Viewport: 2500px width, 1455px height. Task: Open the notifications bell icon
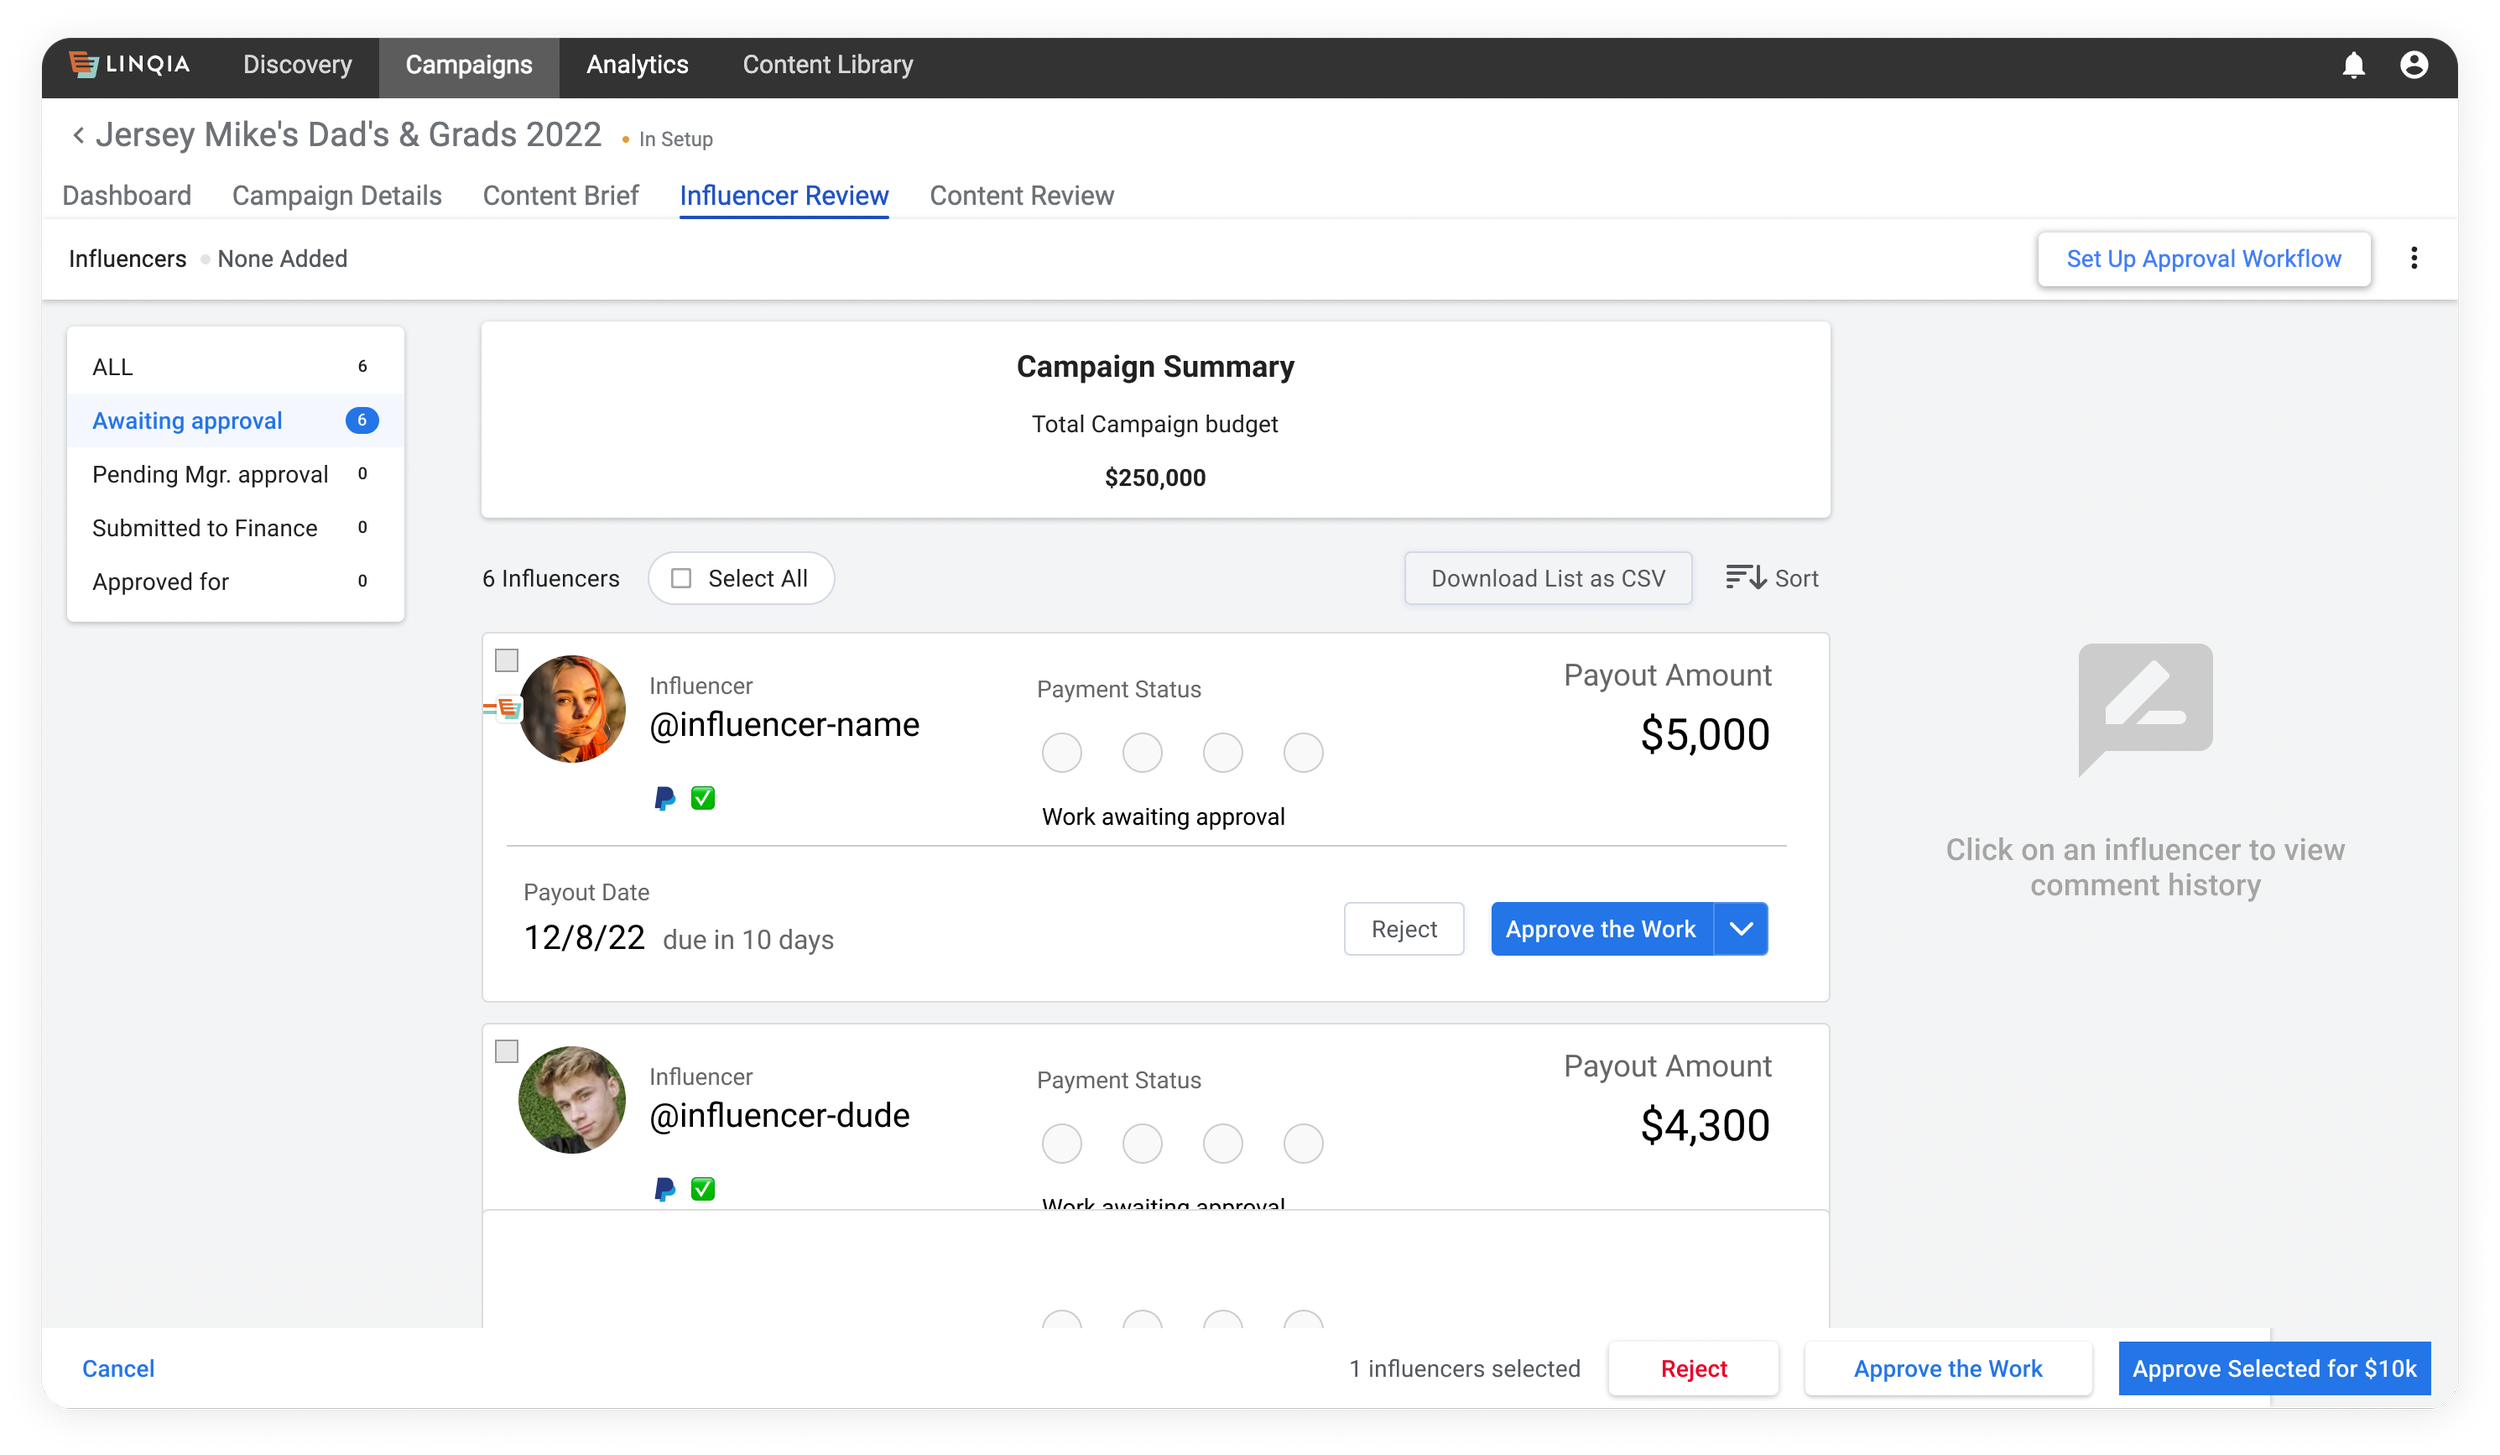point(2353,65)
